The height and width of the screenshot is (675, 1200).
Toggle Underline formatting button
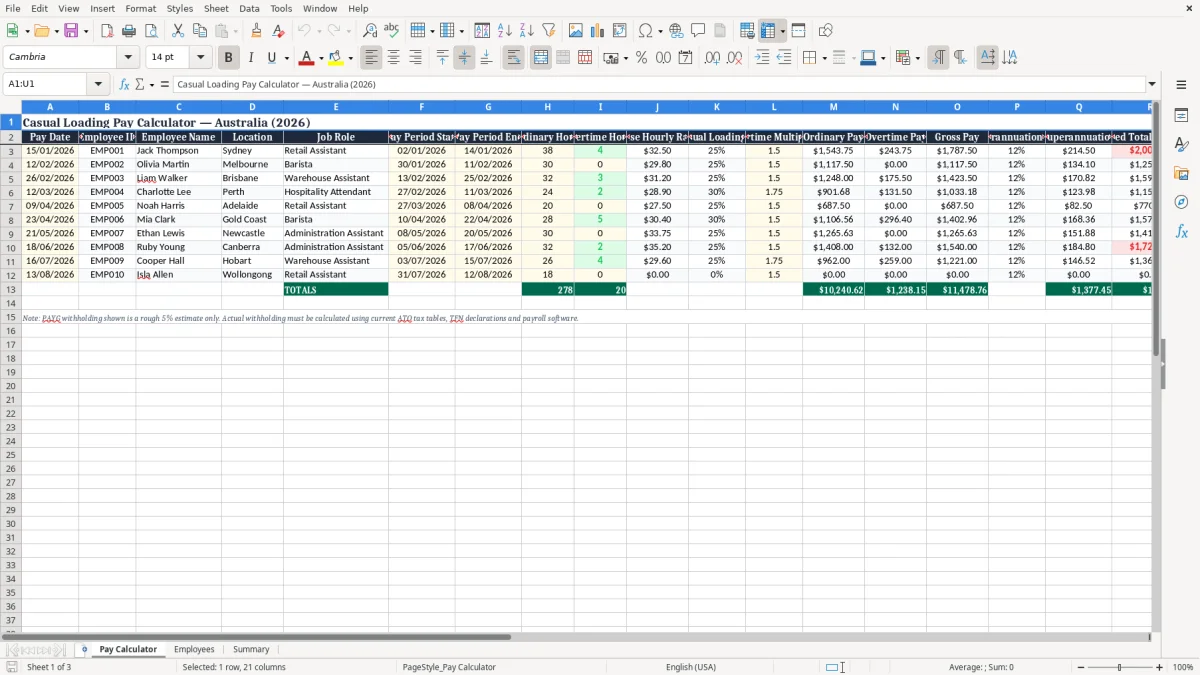[271, 58]
